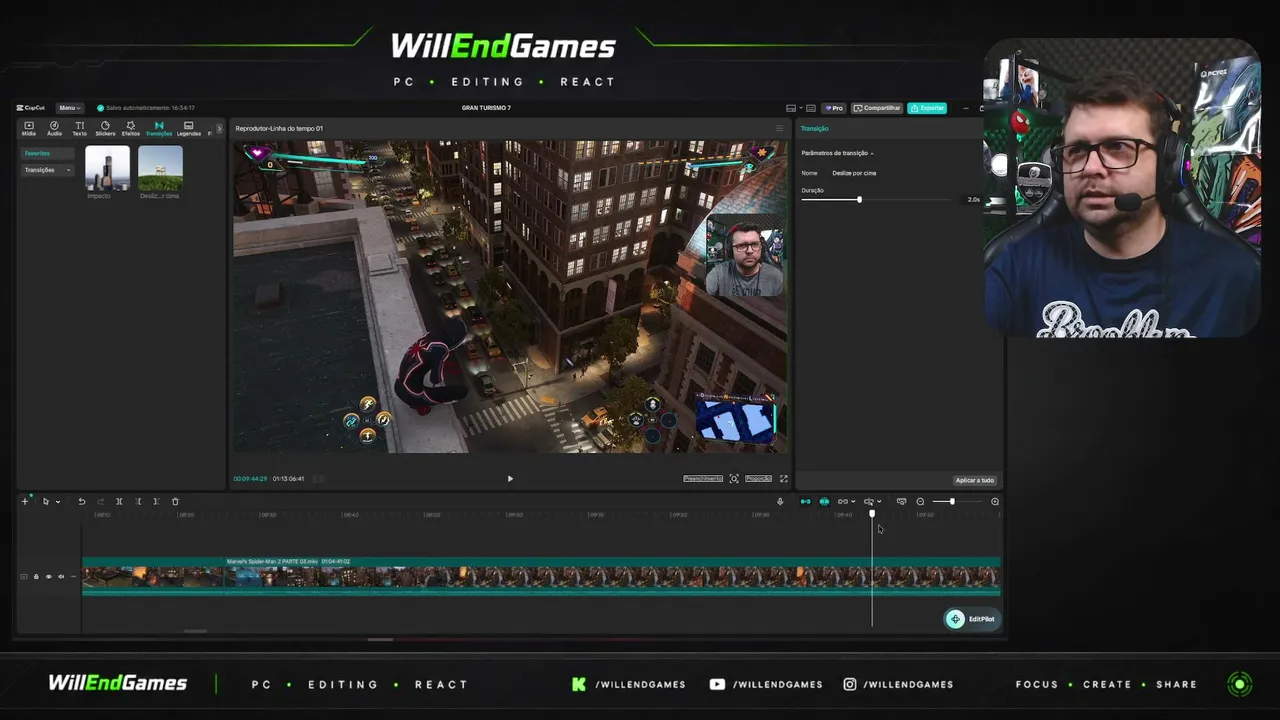Open the keyboard shortcuts icon
The height and width of the screenshot is (720, 1280).
[x=811, y=108]
